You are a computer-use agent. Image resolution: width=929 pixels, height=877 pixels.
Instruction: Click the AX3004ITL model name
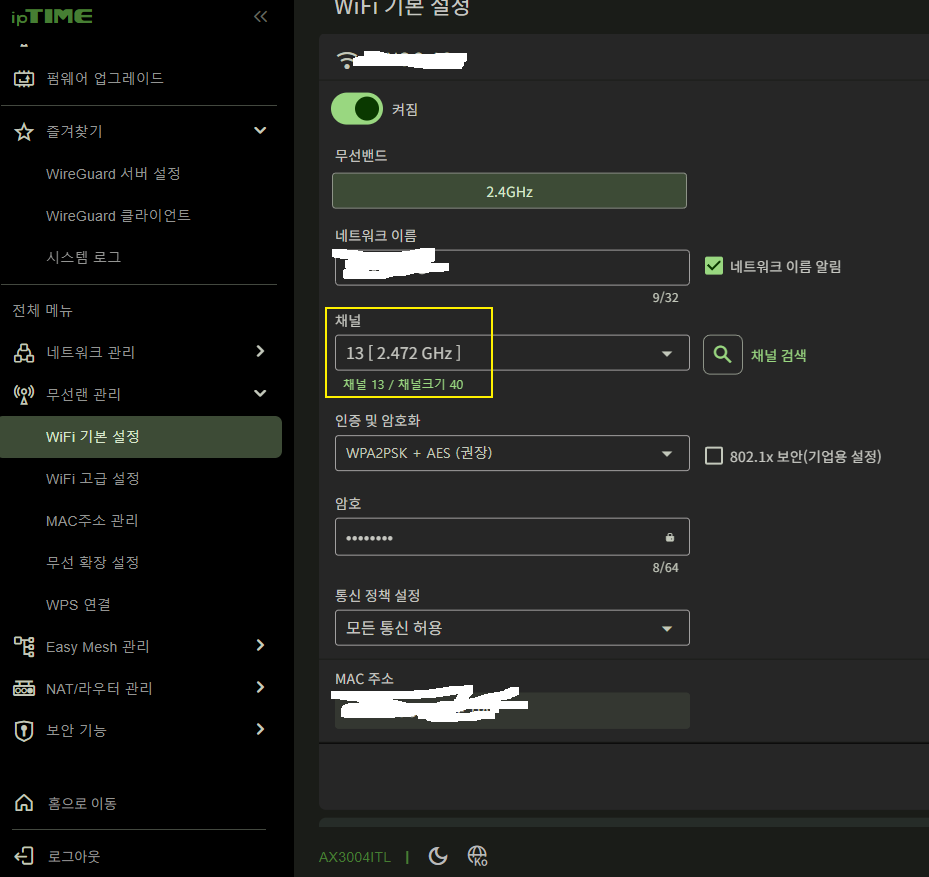(354, 857)
